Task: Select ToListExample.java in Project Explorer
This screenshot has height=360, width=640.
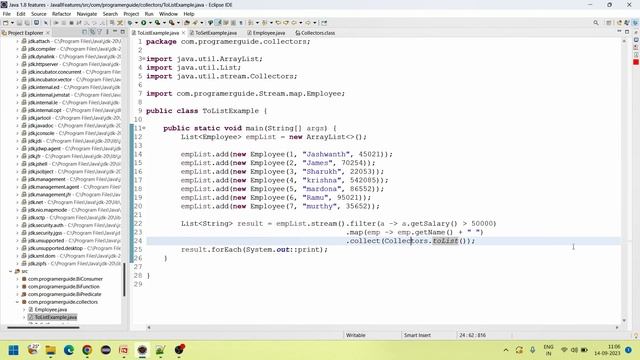Action: [x=56, y=317]
